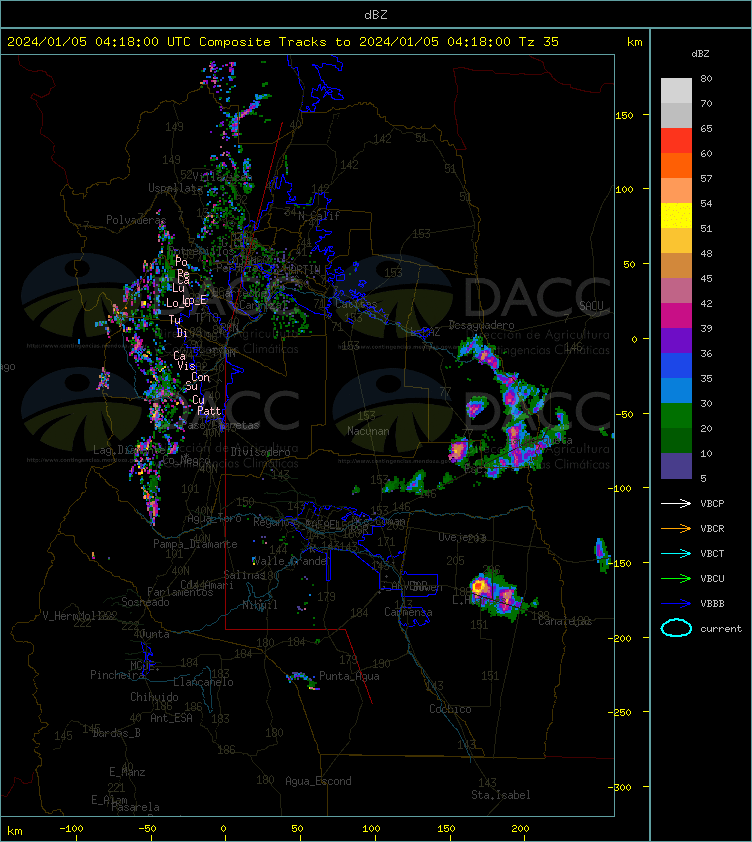
Task: Click the SACU map label
Action: pyautogui.click(x=591, y=306)
